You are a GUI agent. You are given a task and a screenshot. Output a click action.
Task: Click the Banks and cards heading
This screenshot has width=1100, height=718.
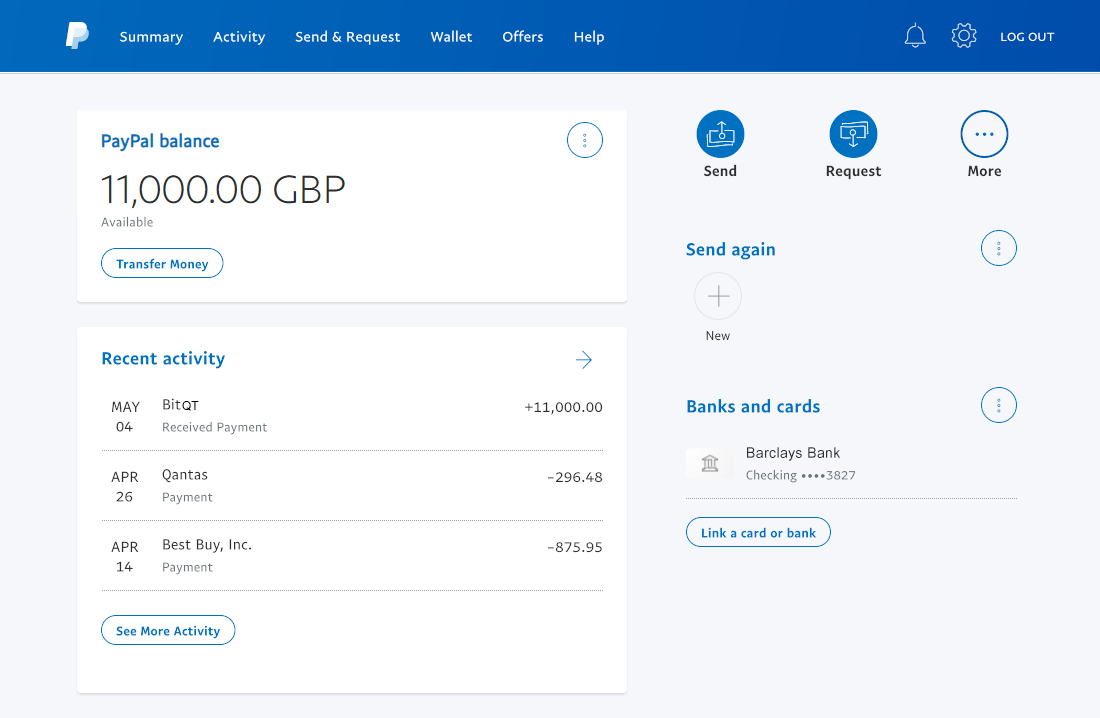click(x=753, y=406)
